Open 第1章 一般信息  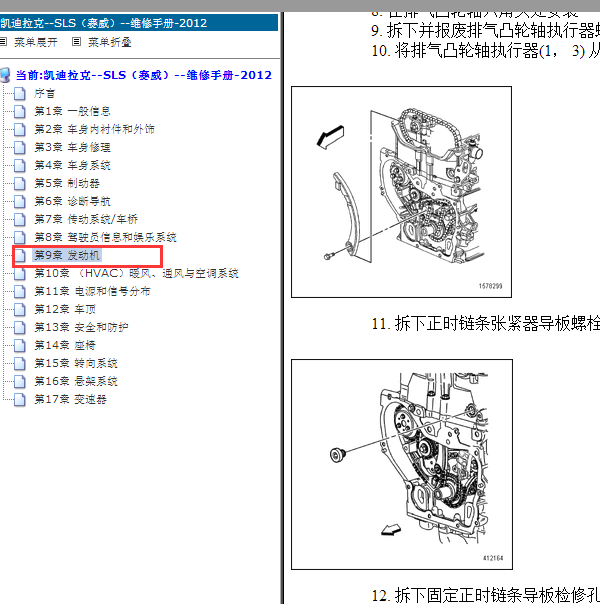pos(72,111)
